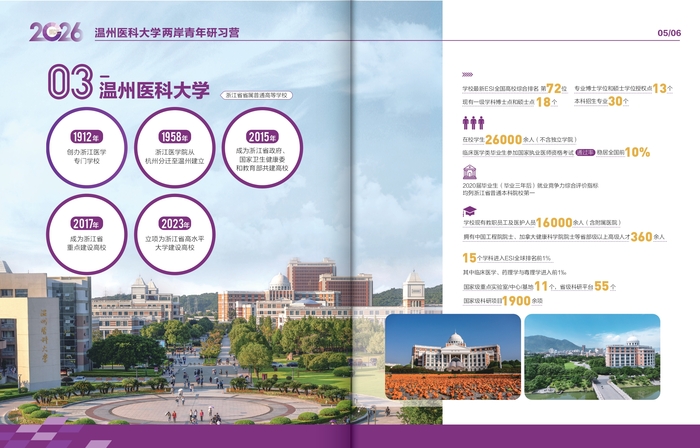Viewport: 700px width, 448px height.
Task: Click the heading 温州医科大学 beside 03
Action: tap(154, 90)
